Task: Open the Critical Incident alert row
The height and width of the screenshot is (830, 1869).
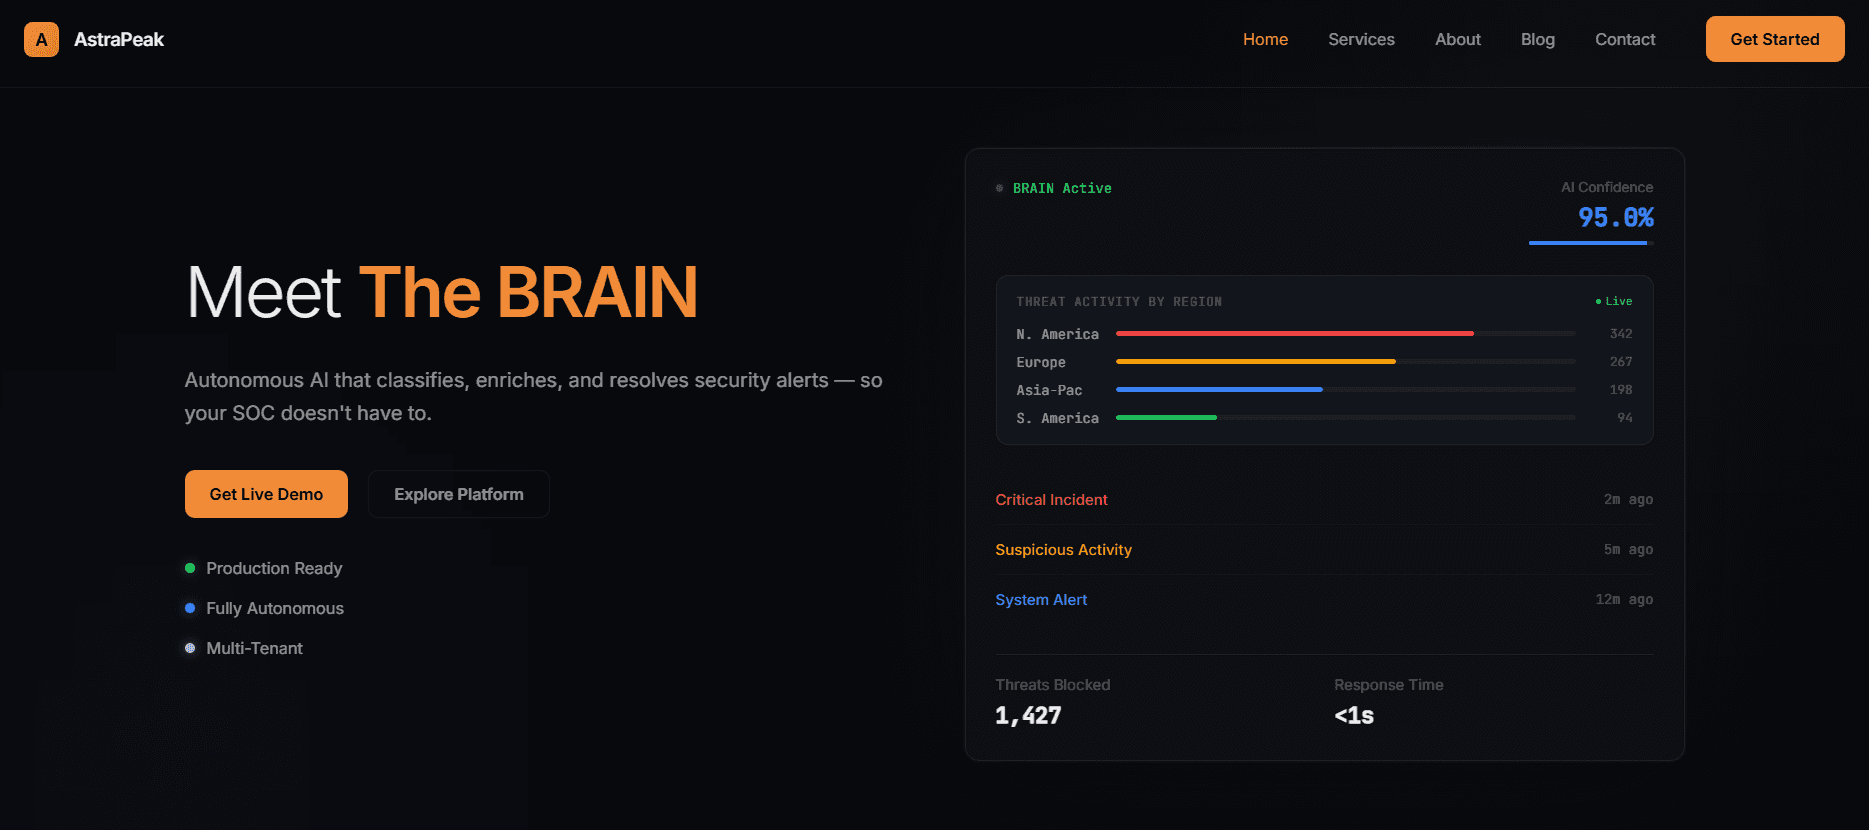Action: click(1324, 500)
